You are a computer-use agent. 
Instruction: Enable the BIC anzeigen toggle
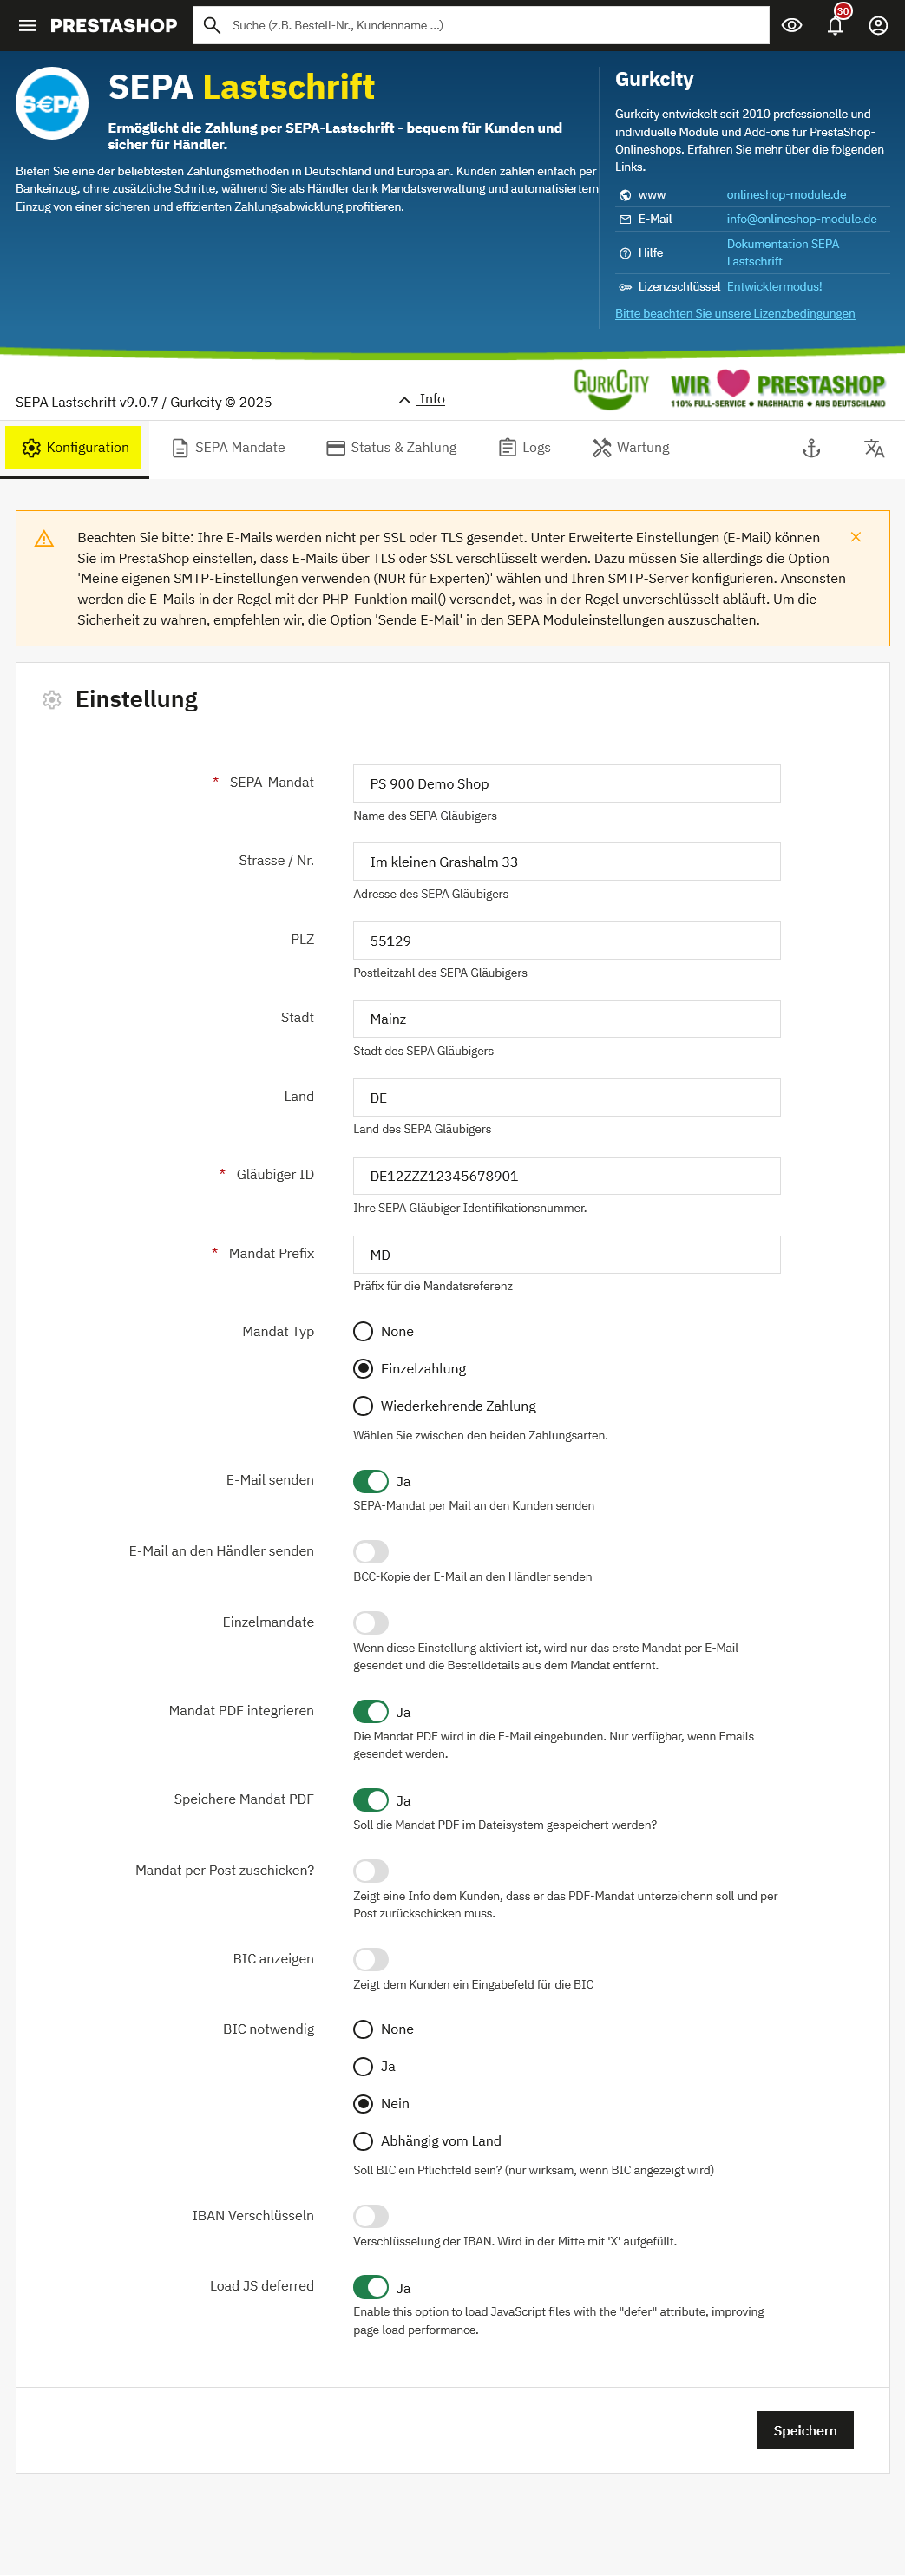tap(371, 1958)
